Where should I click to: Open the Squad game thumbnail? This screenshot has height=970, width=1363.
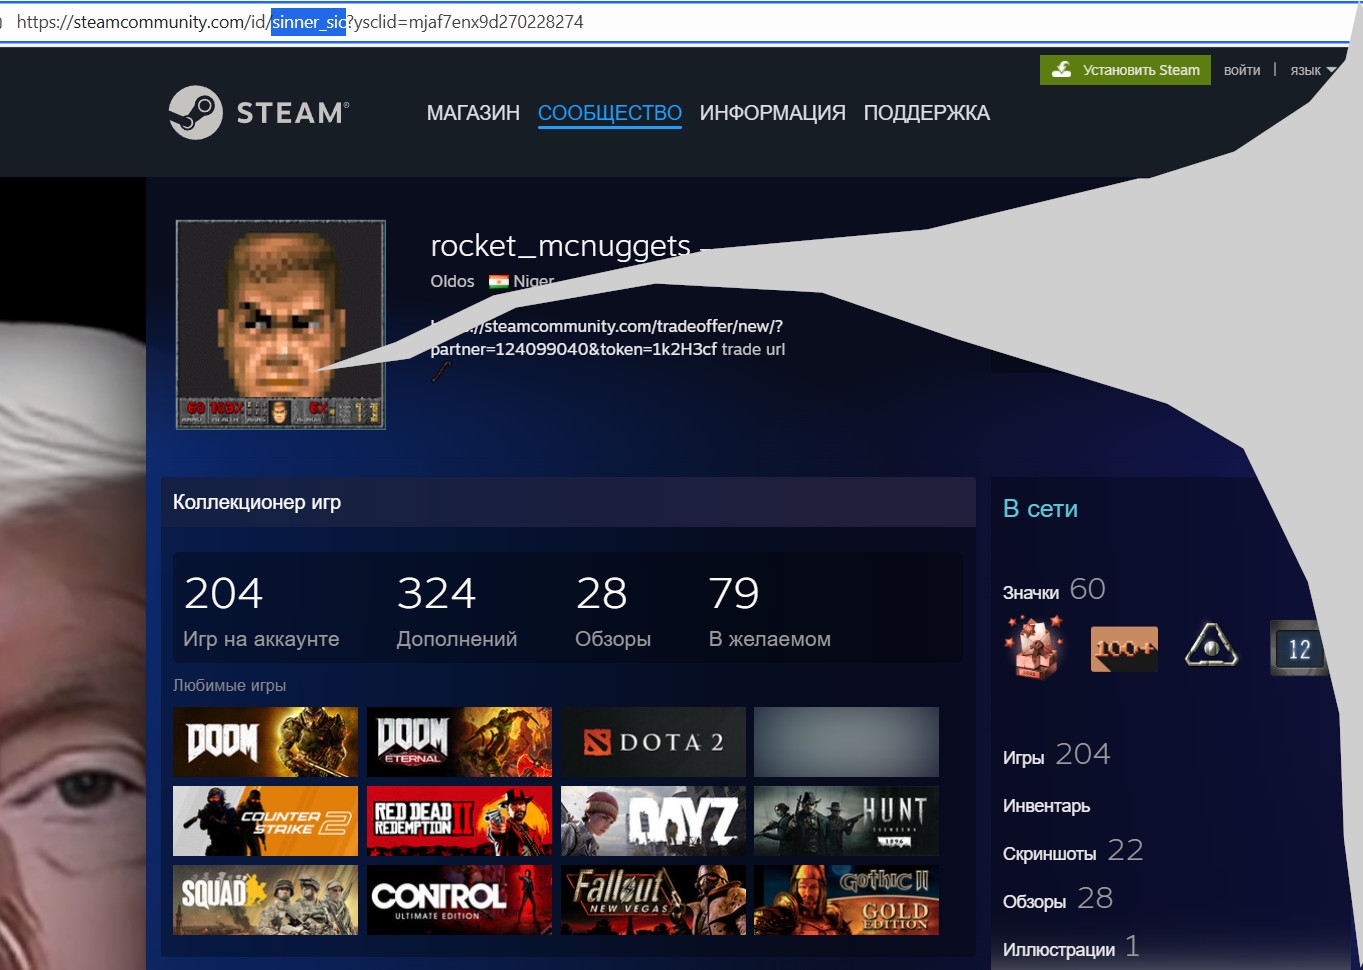point(265,900)
